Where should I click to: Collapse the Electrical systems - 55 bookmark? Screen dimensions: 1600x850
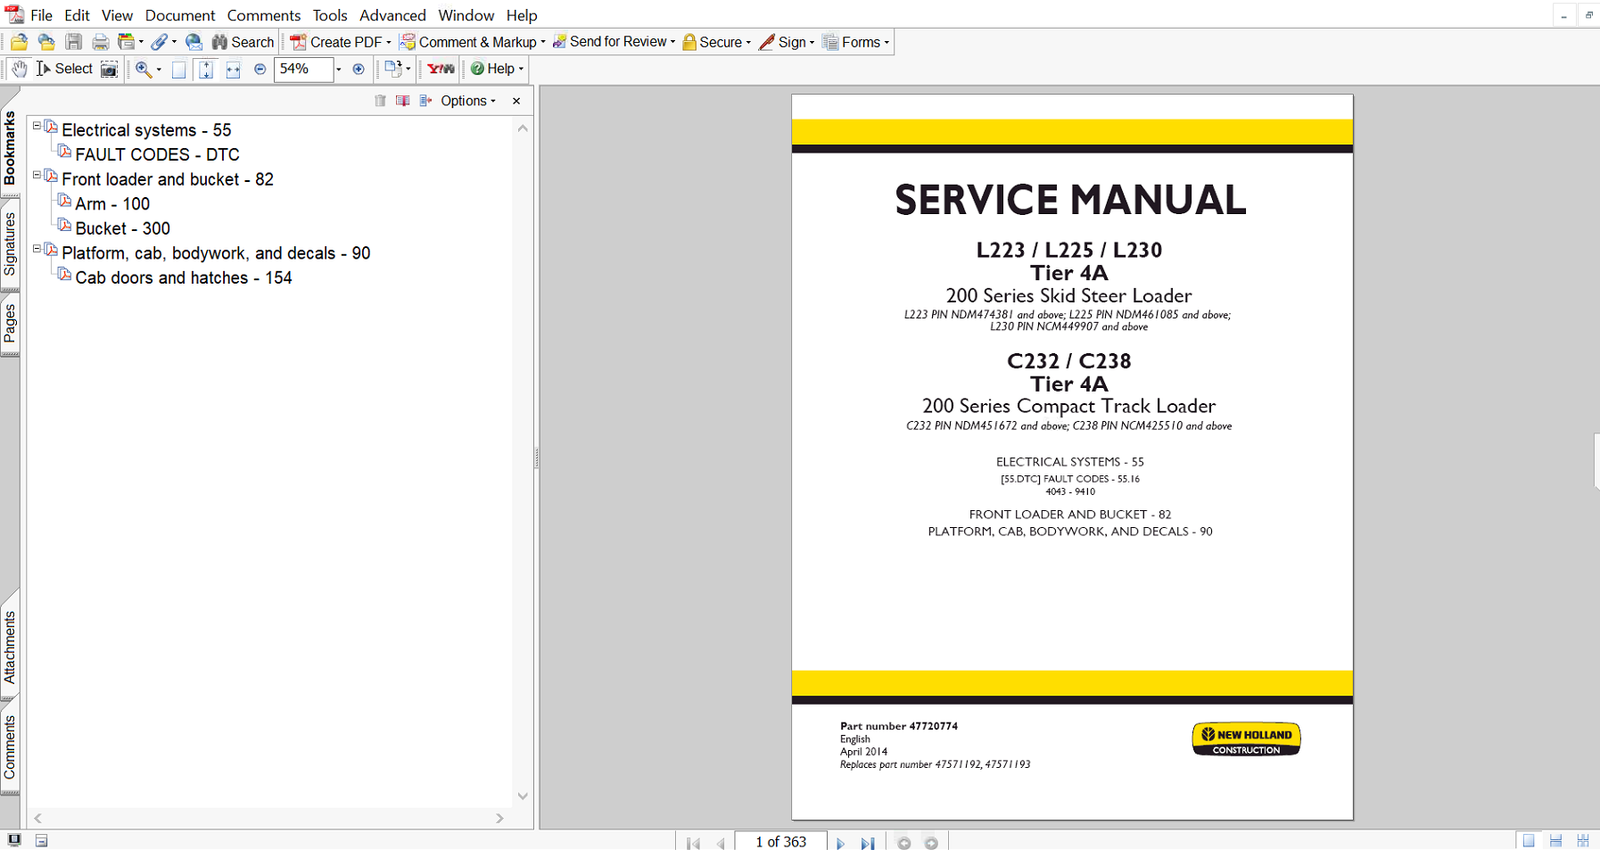coord(37,126)
